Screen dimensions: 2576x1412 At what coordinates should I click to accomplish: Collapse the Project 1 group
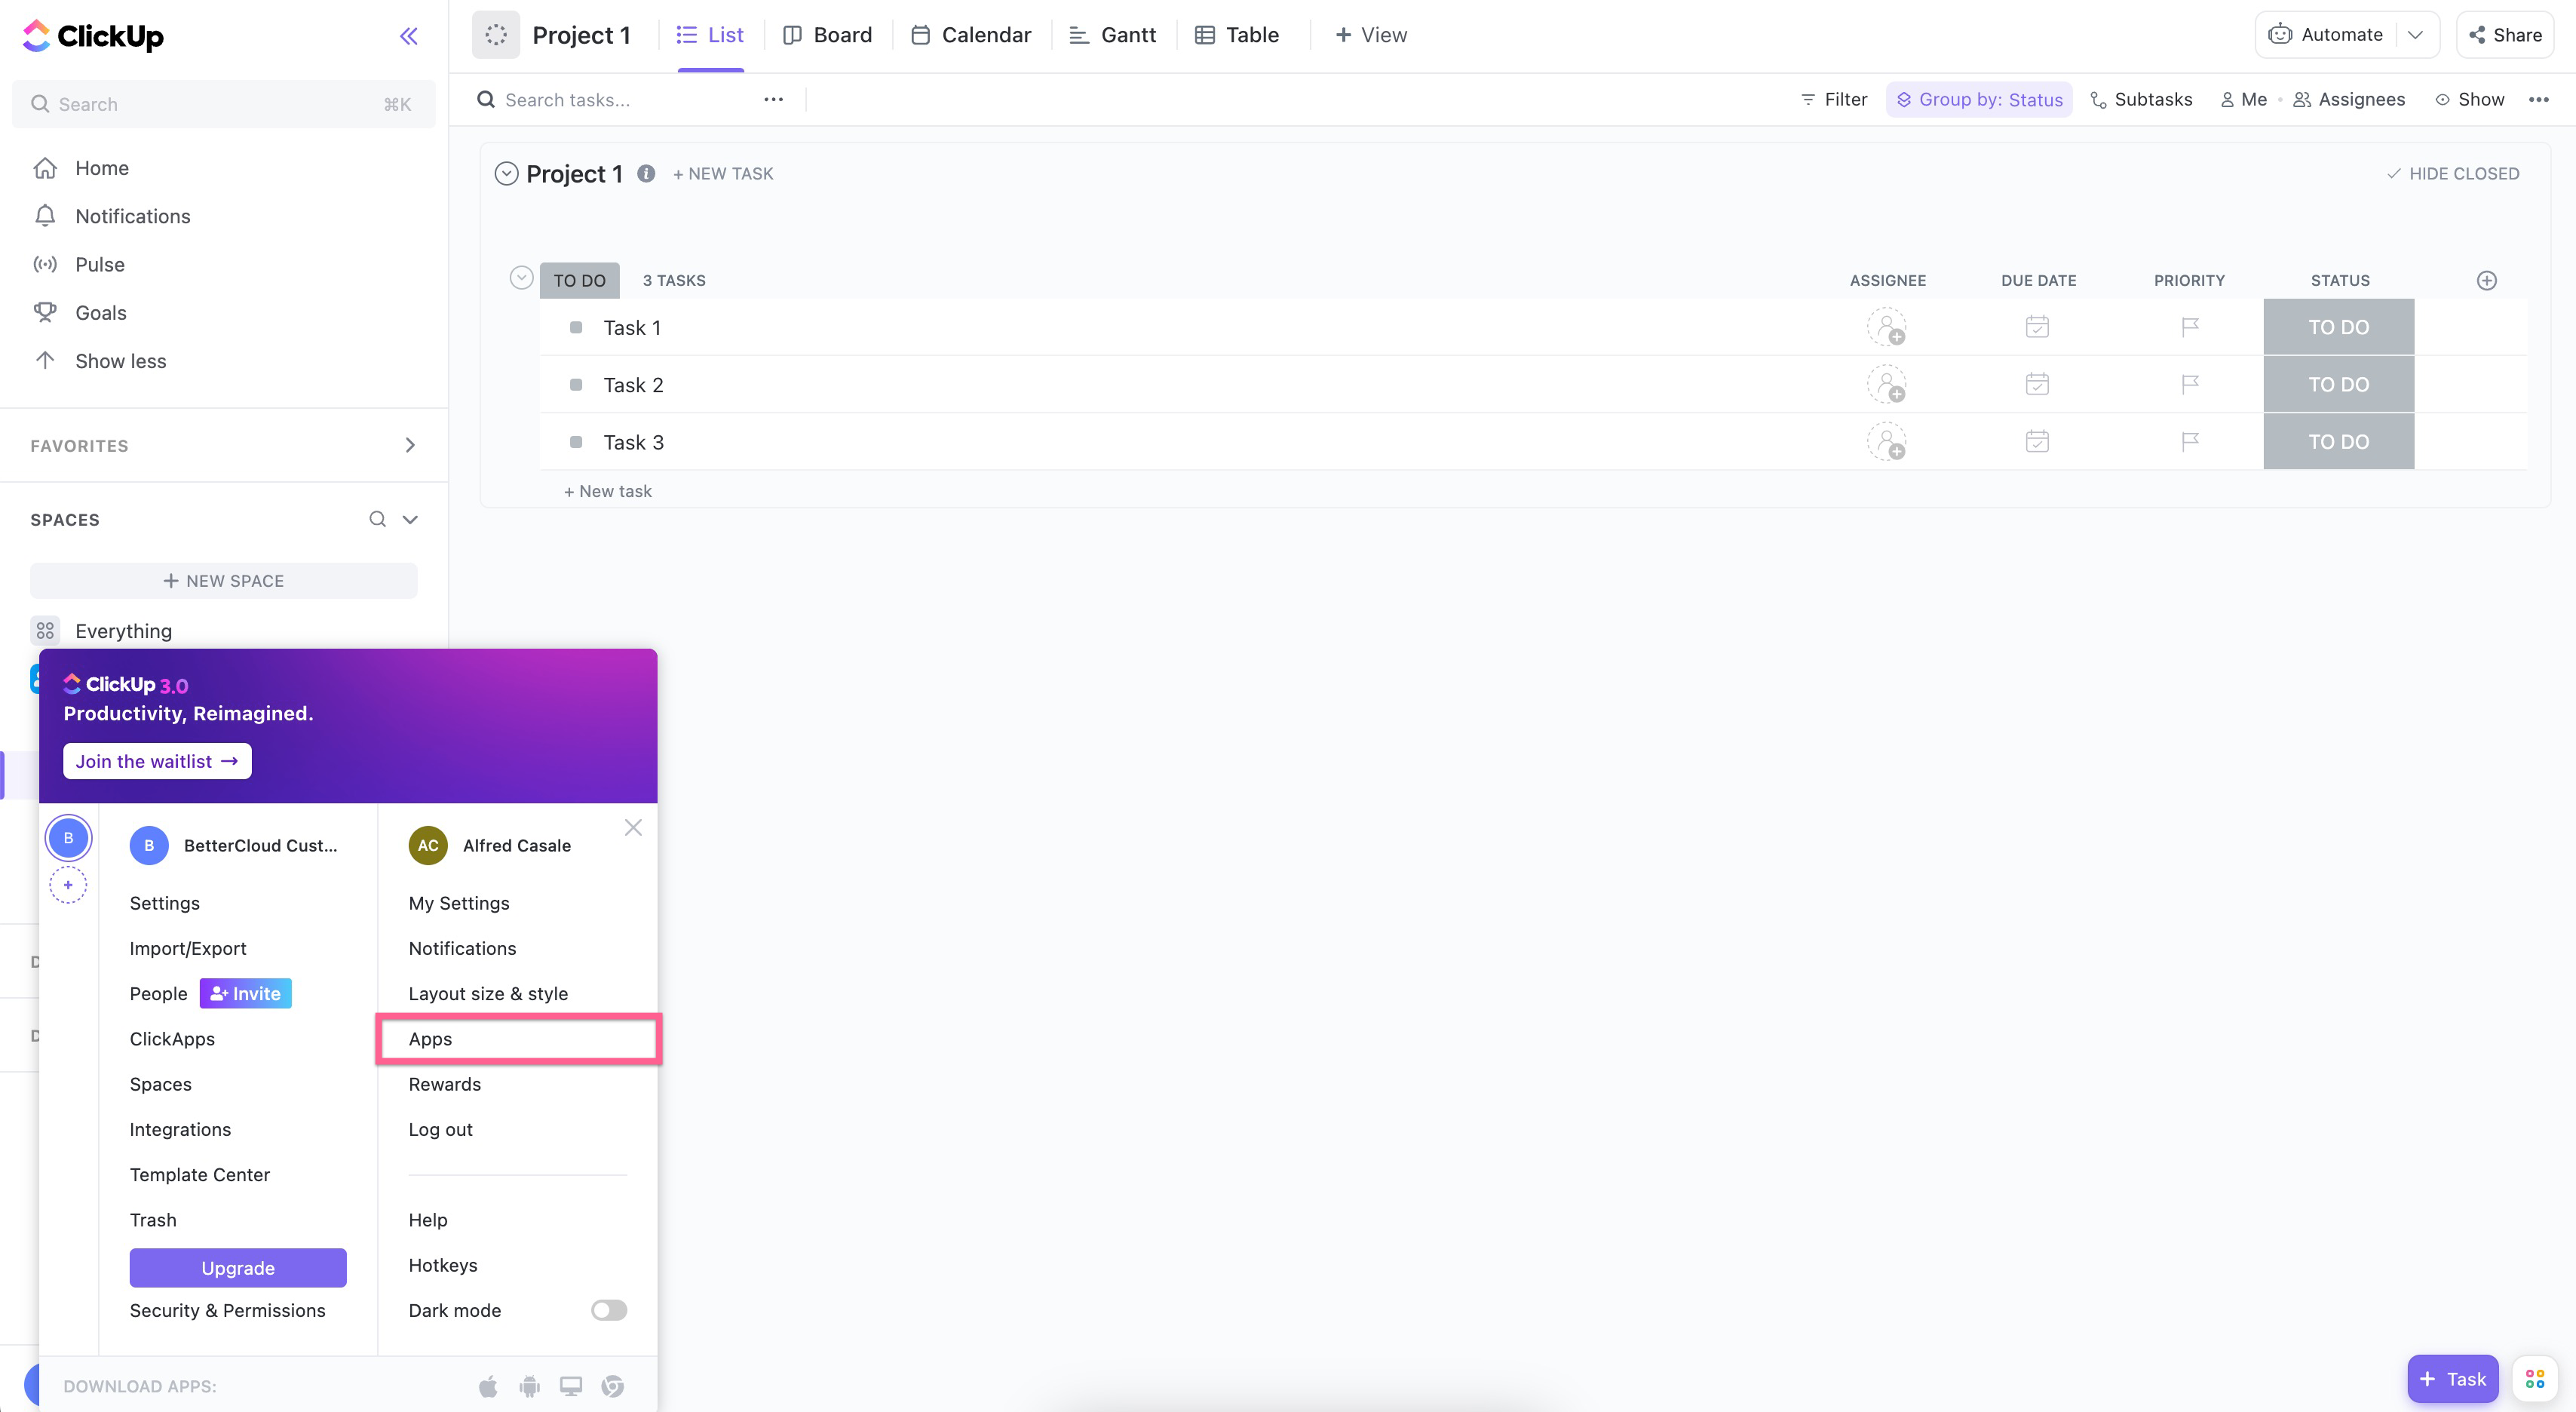coord(506,173)
